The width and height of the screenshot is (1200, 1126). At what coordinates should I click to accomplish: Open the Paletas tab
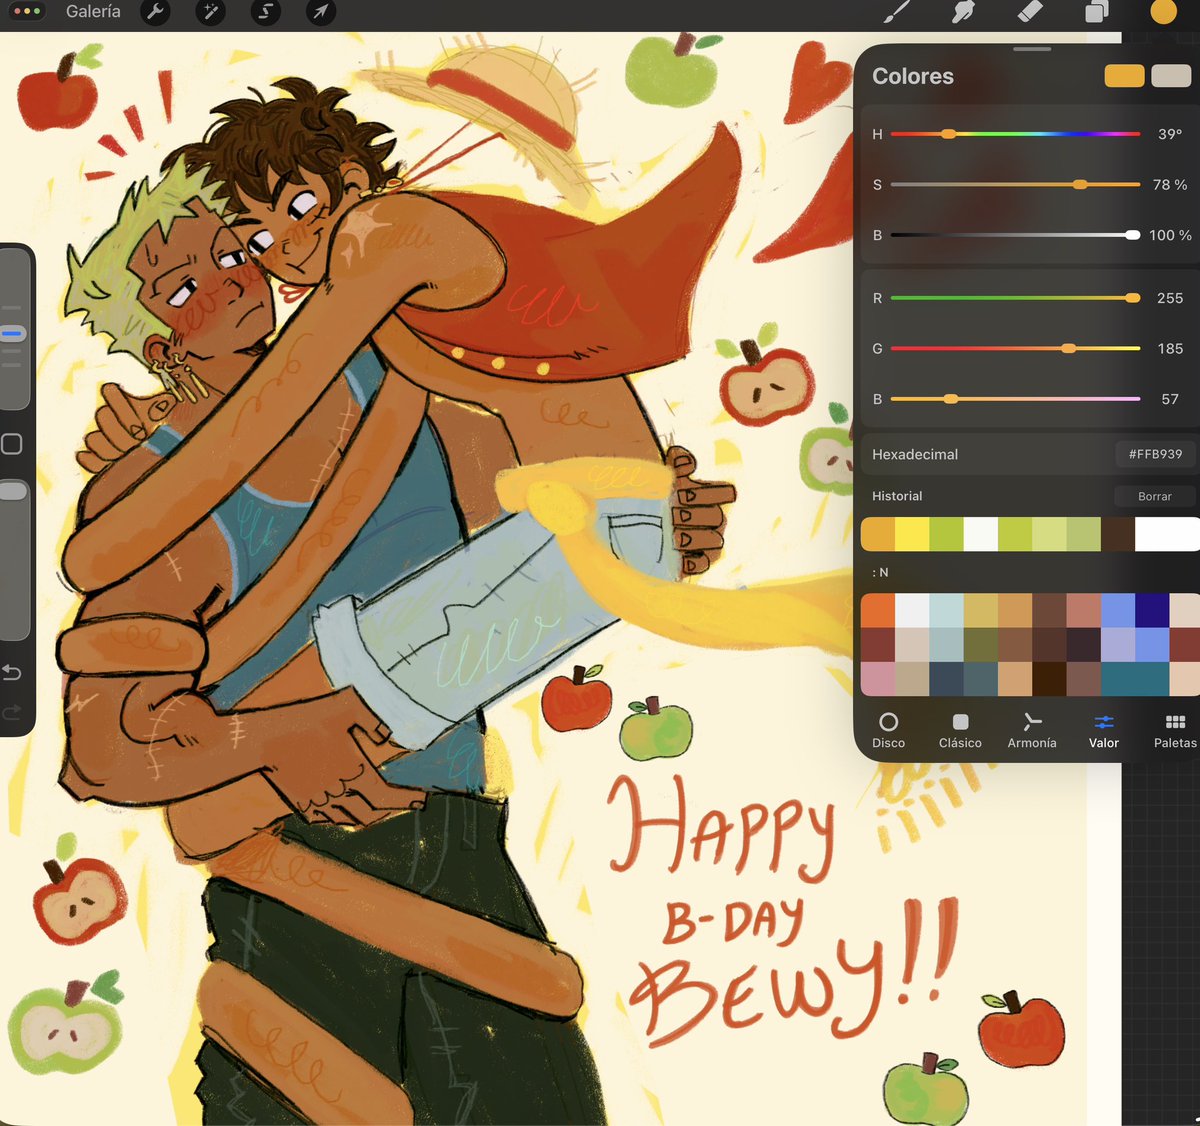click(1175, 730)
